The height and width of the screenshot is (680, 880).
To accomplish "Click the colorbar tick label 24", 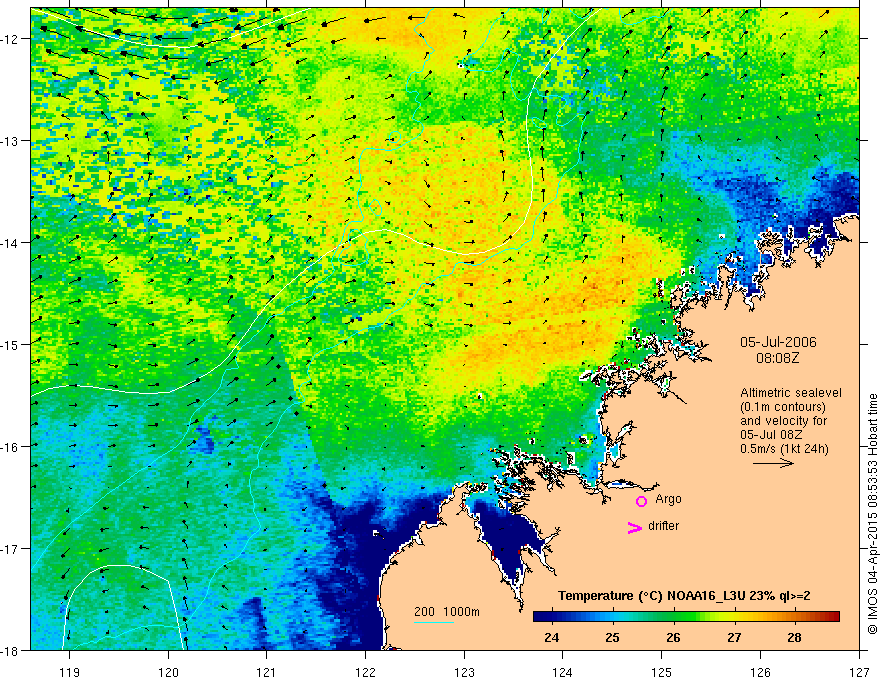I will click(552, 637).
